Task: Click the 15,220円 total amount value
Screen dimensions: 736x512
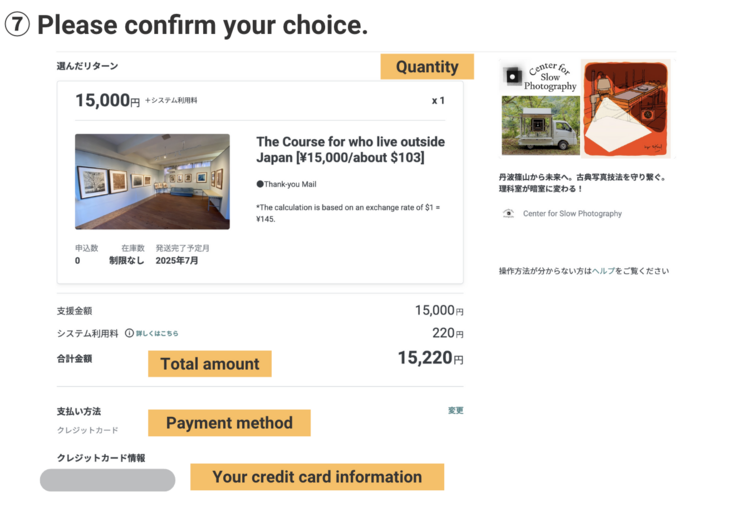Action: [x=430, y=358]
